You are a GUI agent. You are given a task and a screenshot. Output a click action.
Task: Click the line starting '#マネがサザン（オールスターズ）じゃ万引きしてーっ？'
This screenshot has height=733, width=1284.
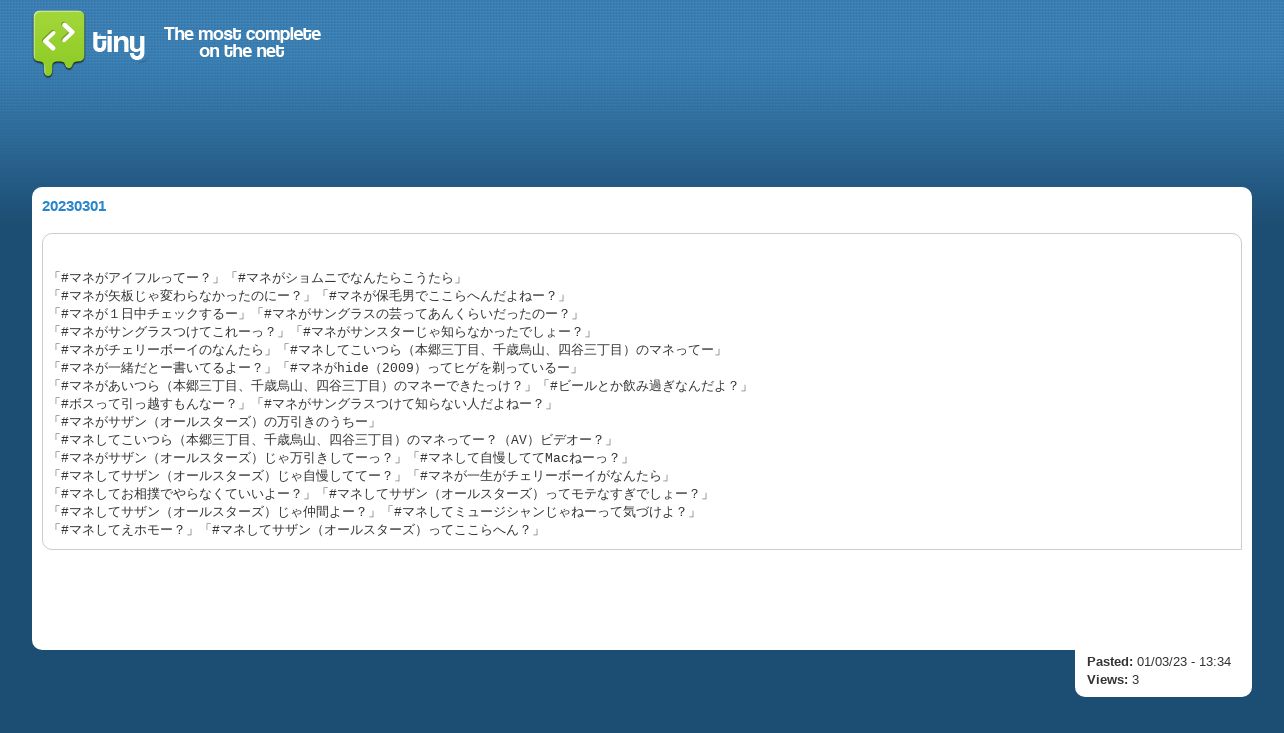pyautogui.click(x=340, y=458)
